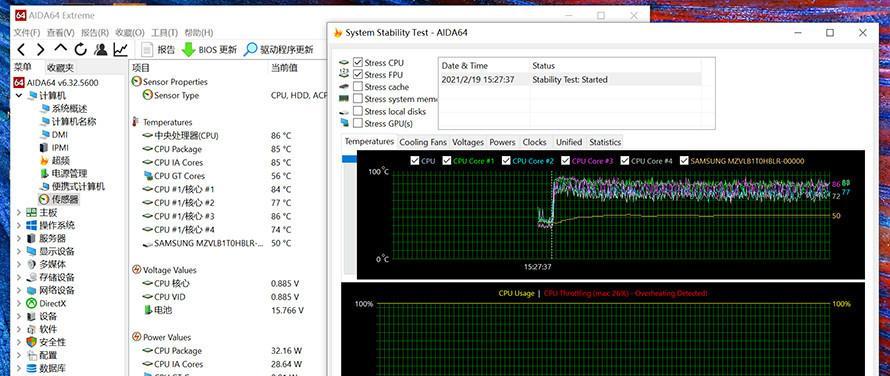Uncheck the Stress CPU checkbox
The height and width of the screenshot is (376, 890).
[358, 62]
